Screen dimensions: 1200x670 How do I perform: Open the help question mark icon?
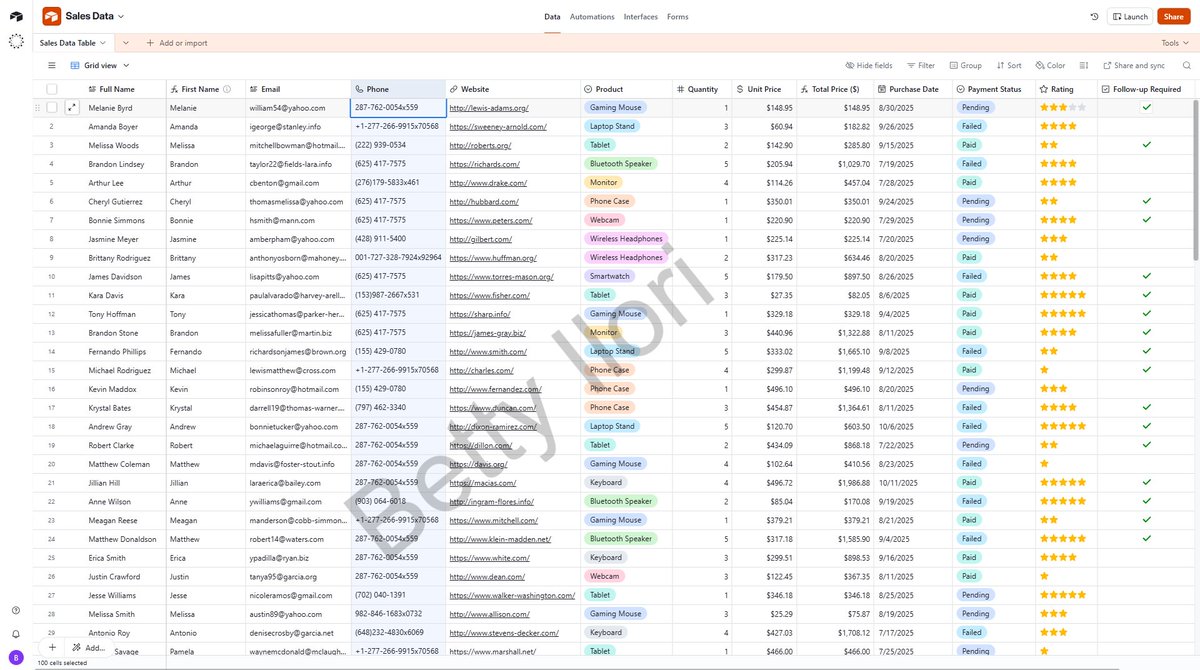click(16, 610)
